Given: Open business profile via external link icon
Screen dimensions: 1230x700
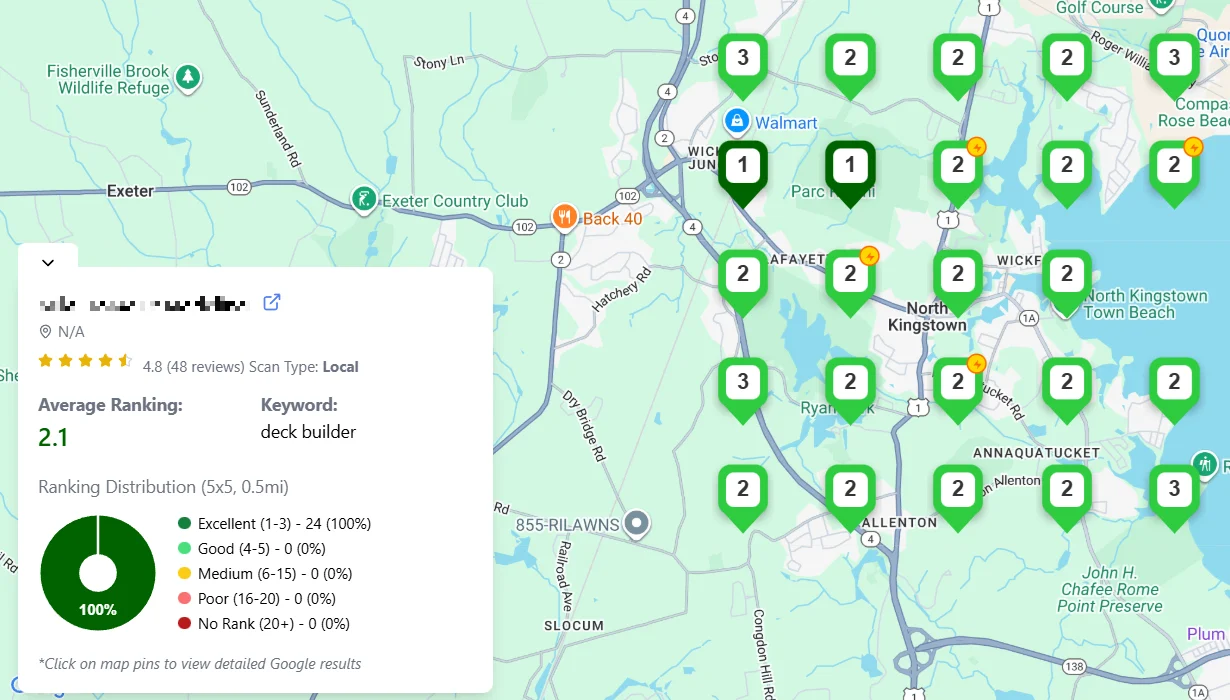Looking at the screenshot, I should coord(271,302).
